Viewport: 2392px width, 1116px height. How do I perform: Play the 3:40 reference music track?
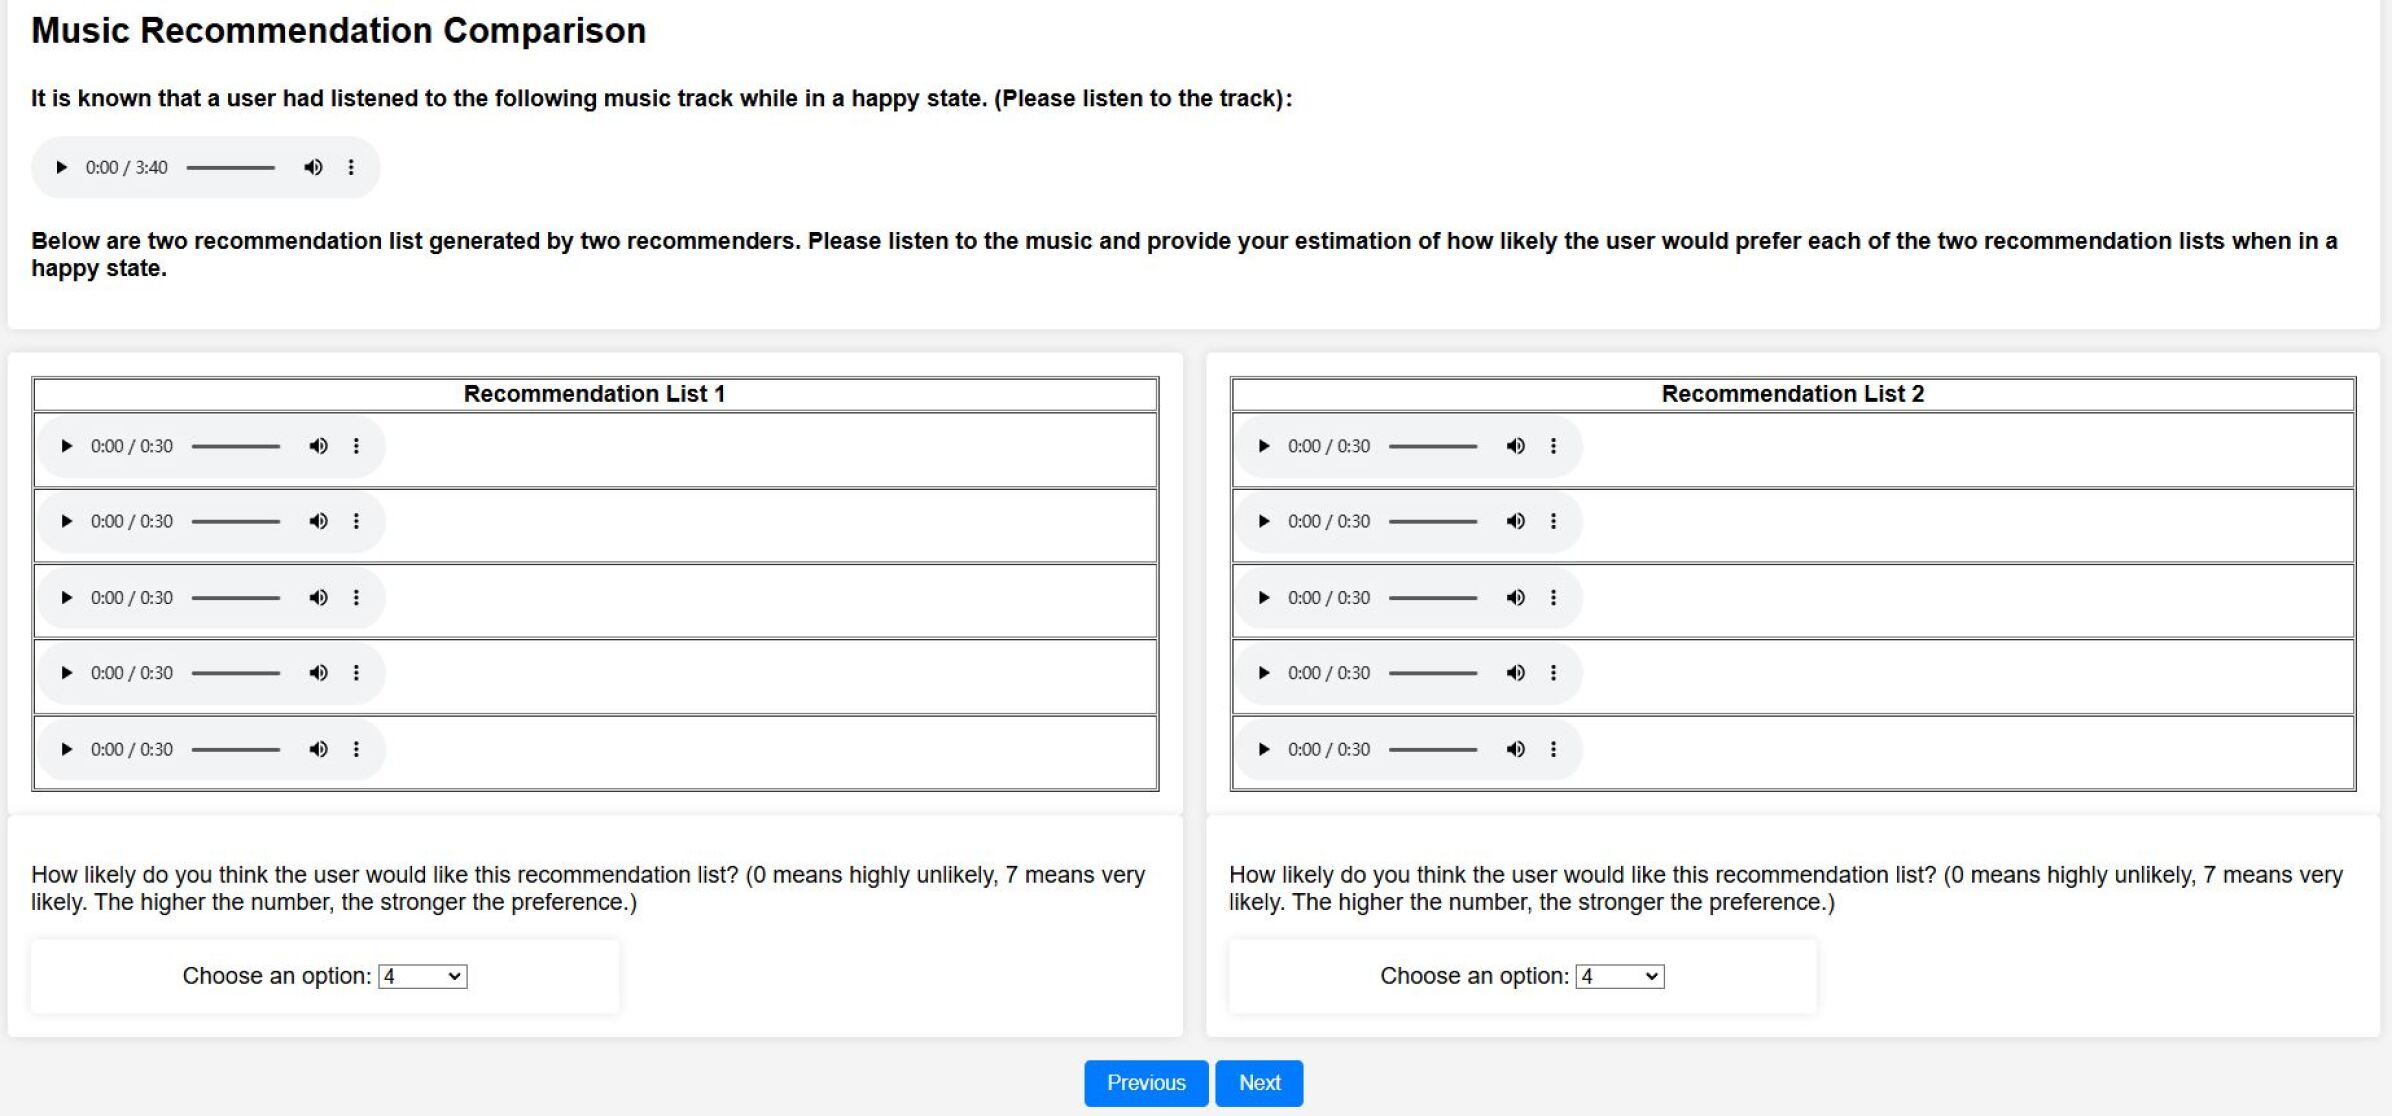click(x=61, y=167)
